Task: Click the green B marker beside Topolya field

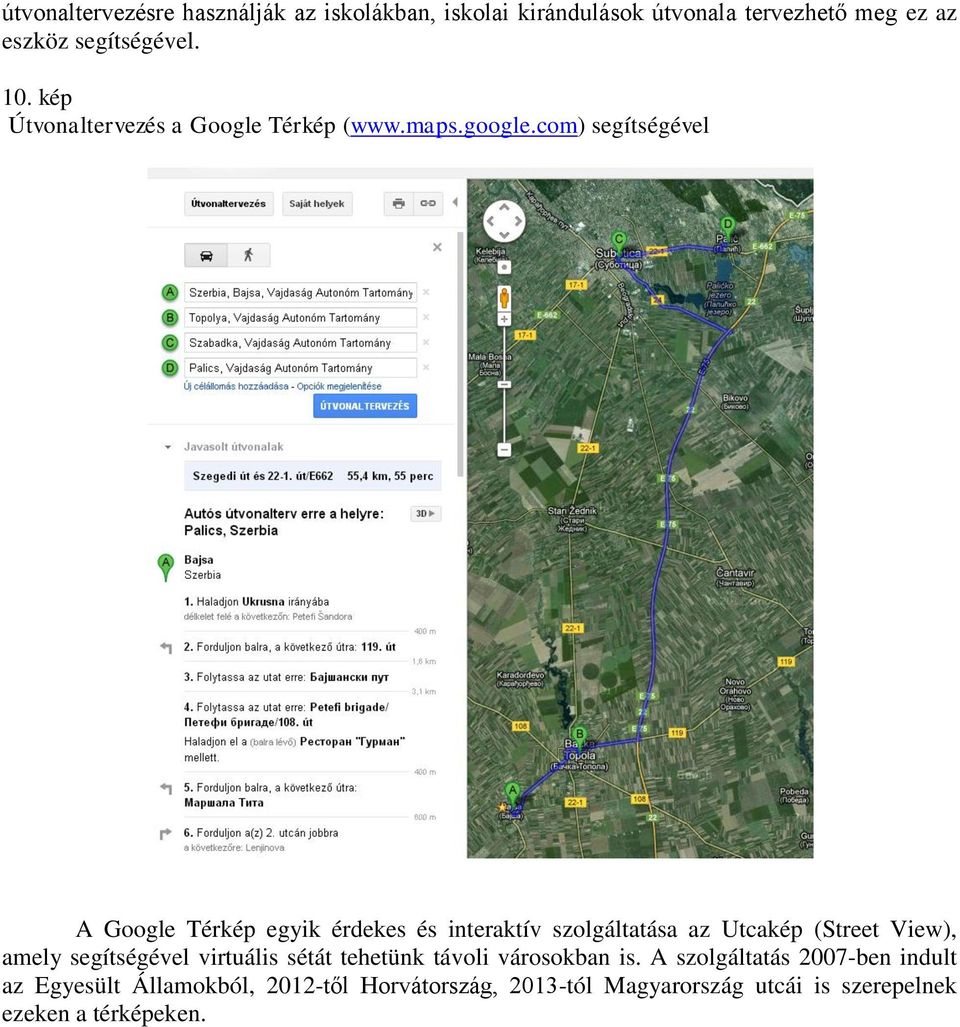Action: pyautogui.click(x=170, y=318)
